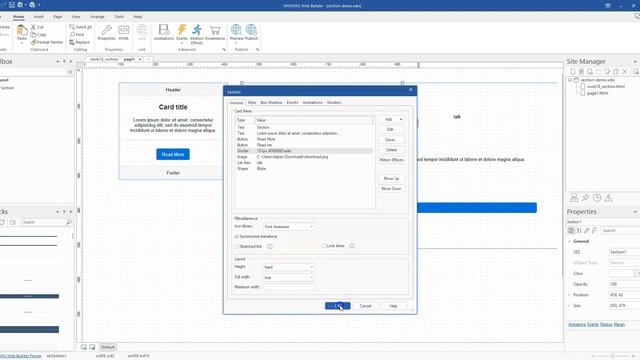Click the pin icon below Site Manager
Viewport: 640px width, 360px height.
point(585,198)
